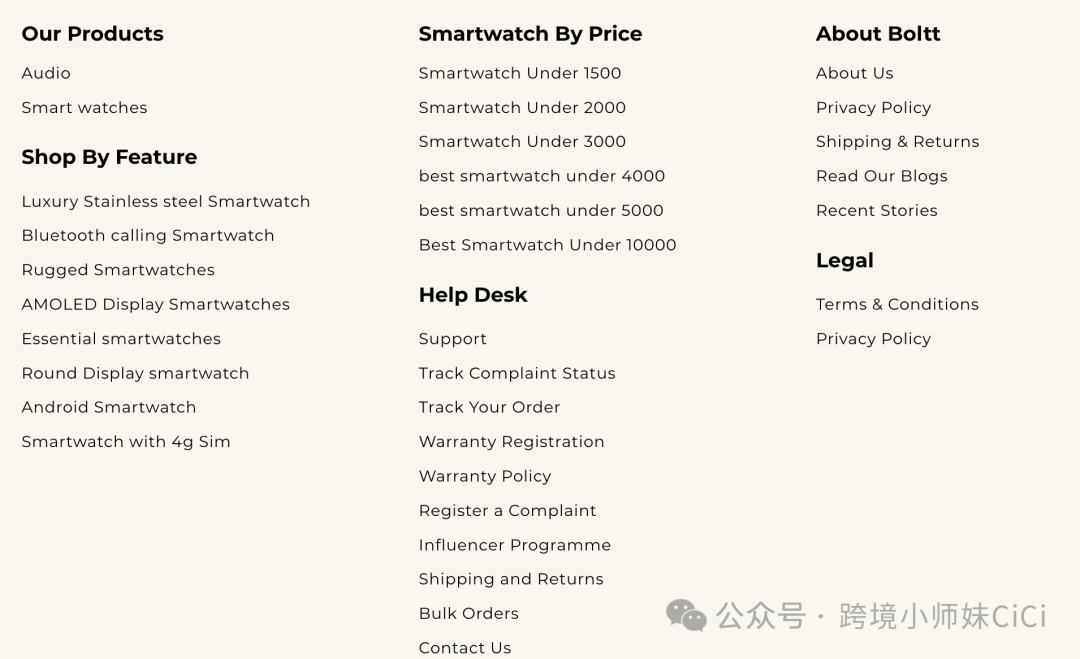This screenshot has width=1080, height=659.
Task: Browse Rugged Smartwatches
Action: tap(118, 270)
